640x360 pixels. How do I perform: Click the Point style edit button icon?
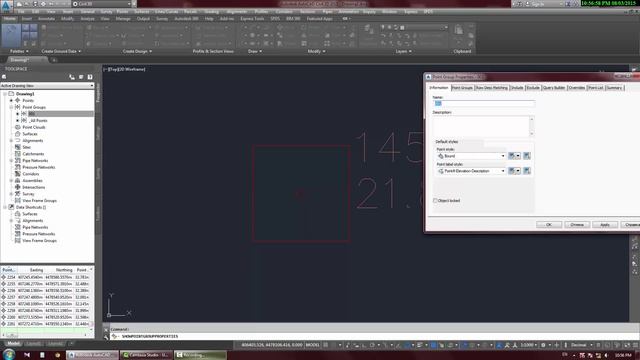coord(511,156)
